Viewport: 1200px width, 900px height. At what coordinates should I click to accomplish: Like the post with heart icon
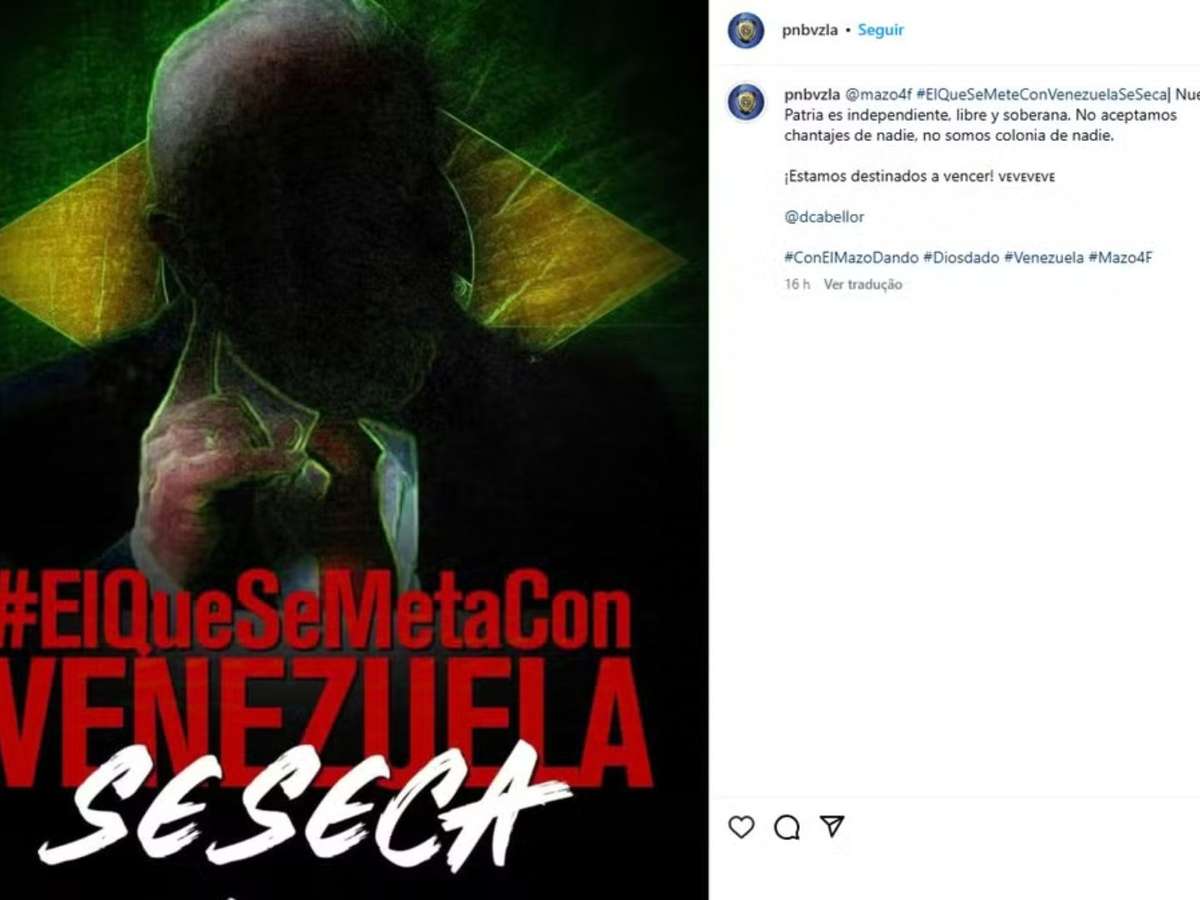point(741,827)
